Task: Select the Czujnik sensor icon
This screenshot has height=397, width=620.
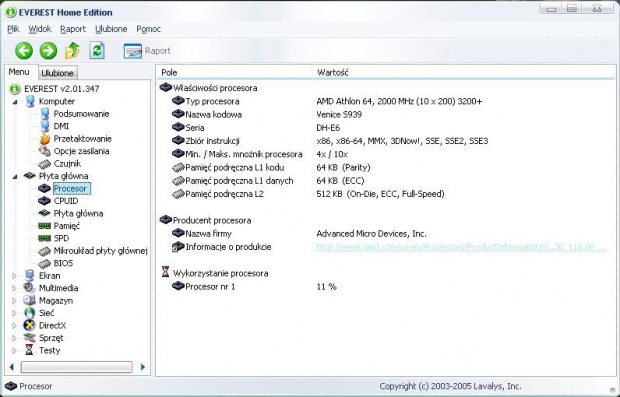Action: (45, 164)
